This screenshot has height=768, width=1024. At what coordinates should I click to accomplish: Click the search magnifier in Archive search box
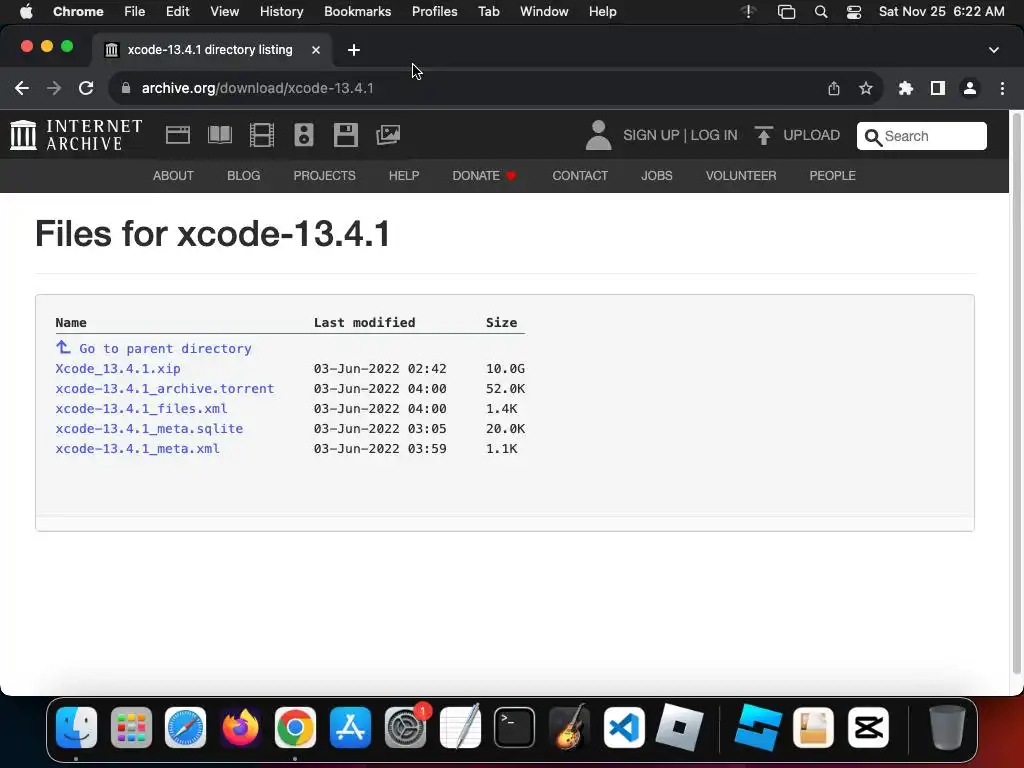pyautogui.click(x=872, y=137)
